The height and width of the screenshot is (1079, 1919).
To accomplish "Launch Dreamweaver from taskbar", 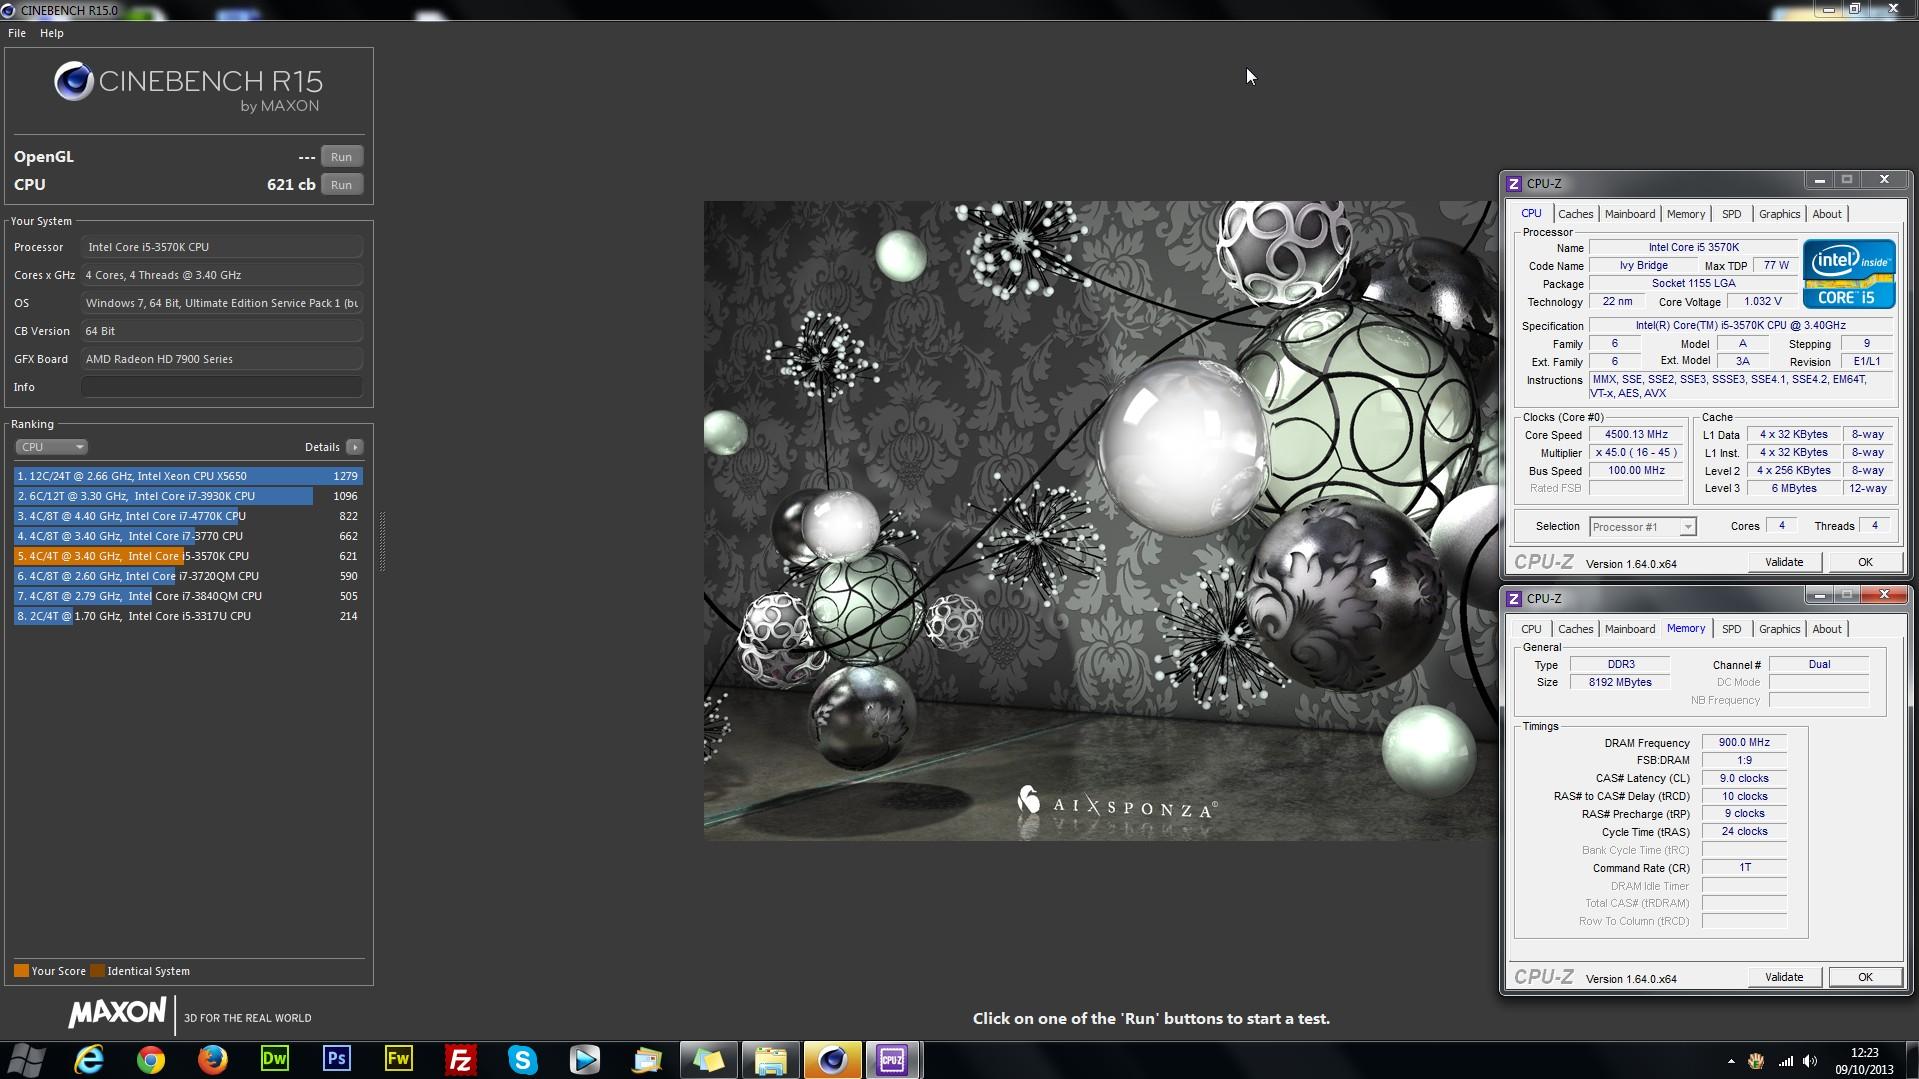I will pyautogui.click(x=275, y=1059).
